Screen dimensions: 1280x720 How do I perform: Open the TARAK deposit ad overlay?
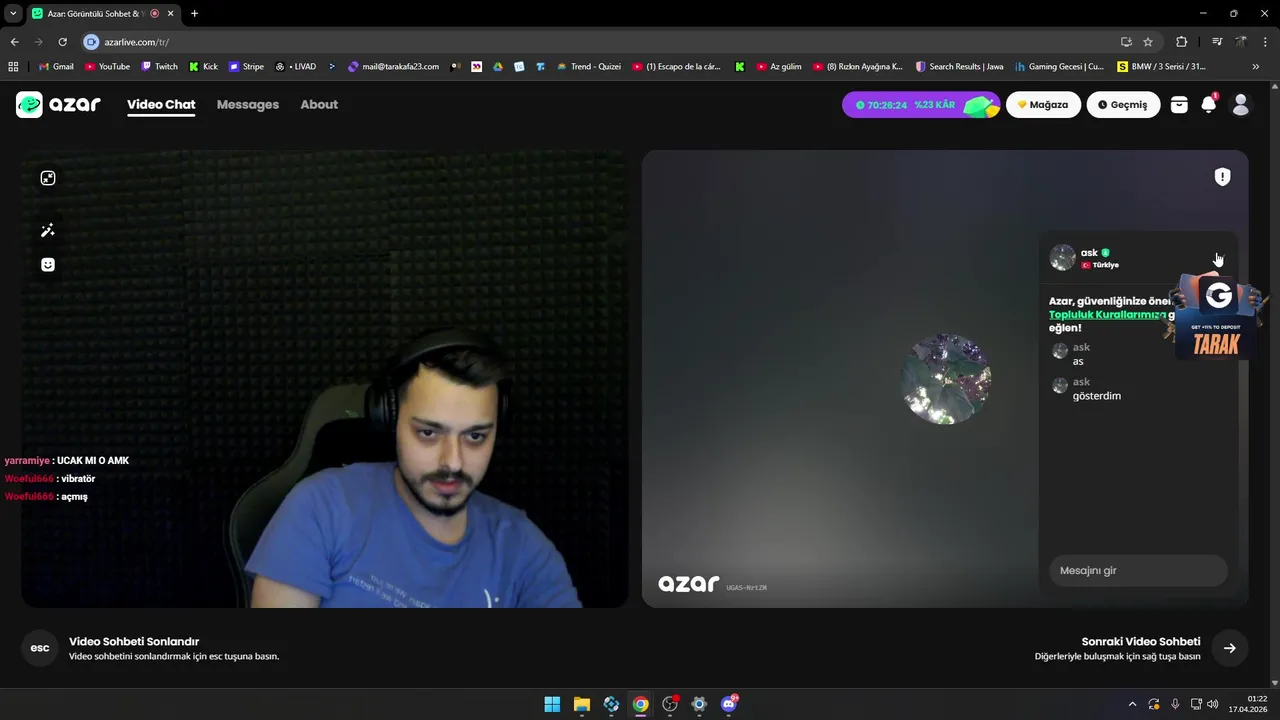click(x=1216, y=320)
